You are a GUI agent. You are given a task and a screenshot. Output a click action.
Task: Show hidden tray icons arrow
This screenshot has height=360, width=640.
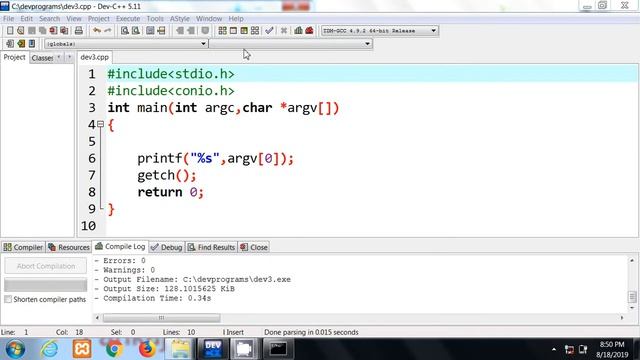click(553, 349)
